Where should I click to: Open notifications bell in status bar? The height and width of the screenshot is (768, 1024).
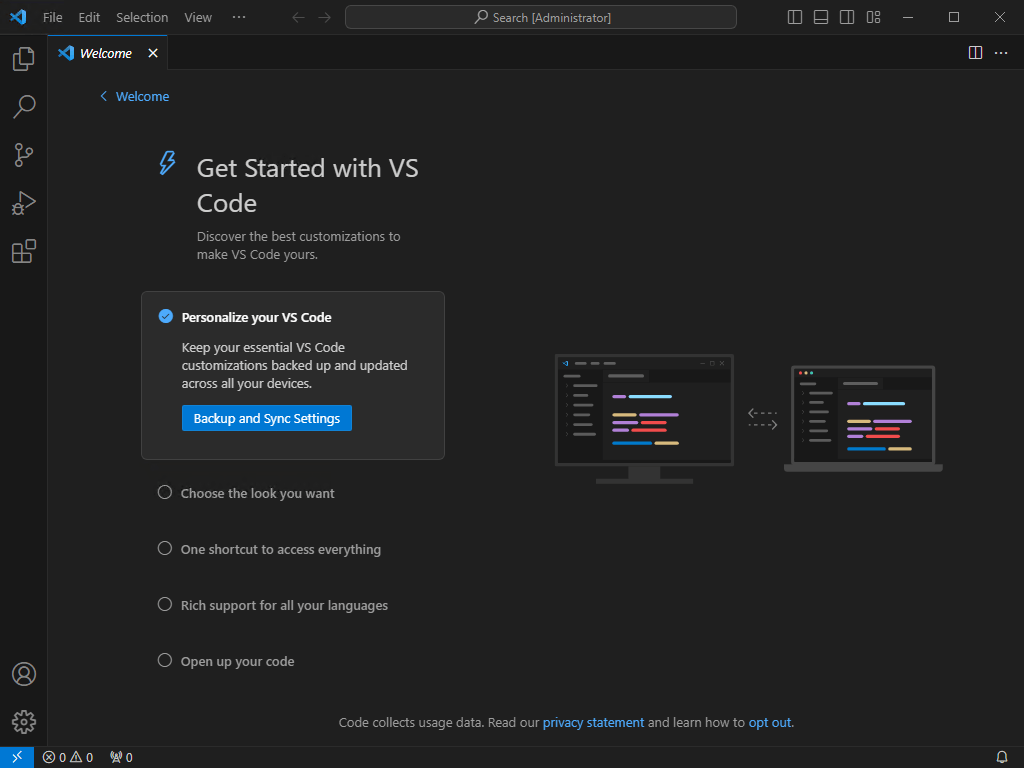[1001, 758]
